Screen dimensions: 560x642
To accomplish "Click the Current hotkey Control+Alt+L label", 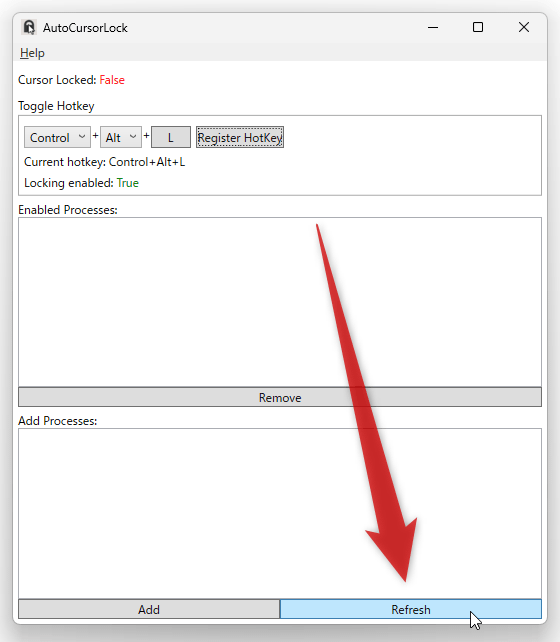I will click(x=104, y=162).
